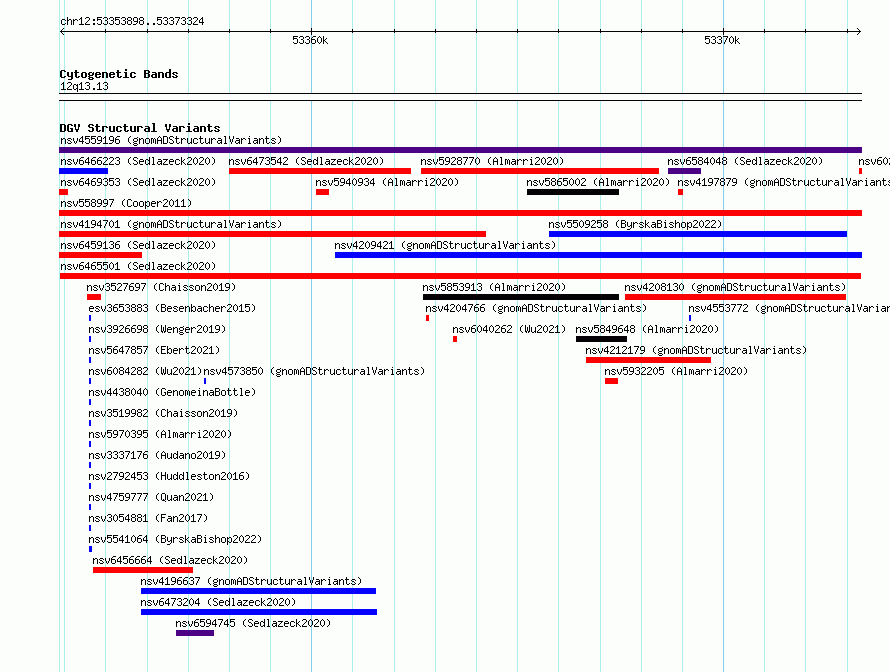The image size is (890, 672).
Task: Open nsv5932205 (Almarri2020) variant
Action: point(676,371)
